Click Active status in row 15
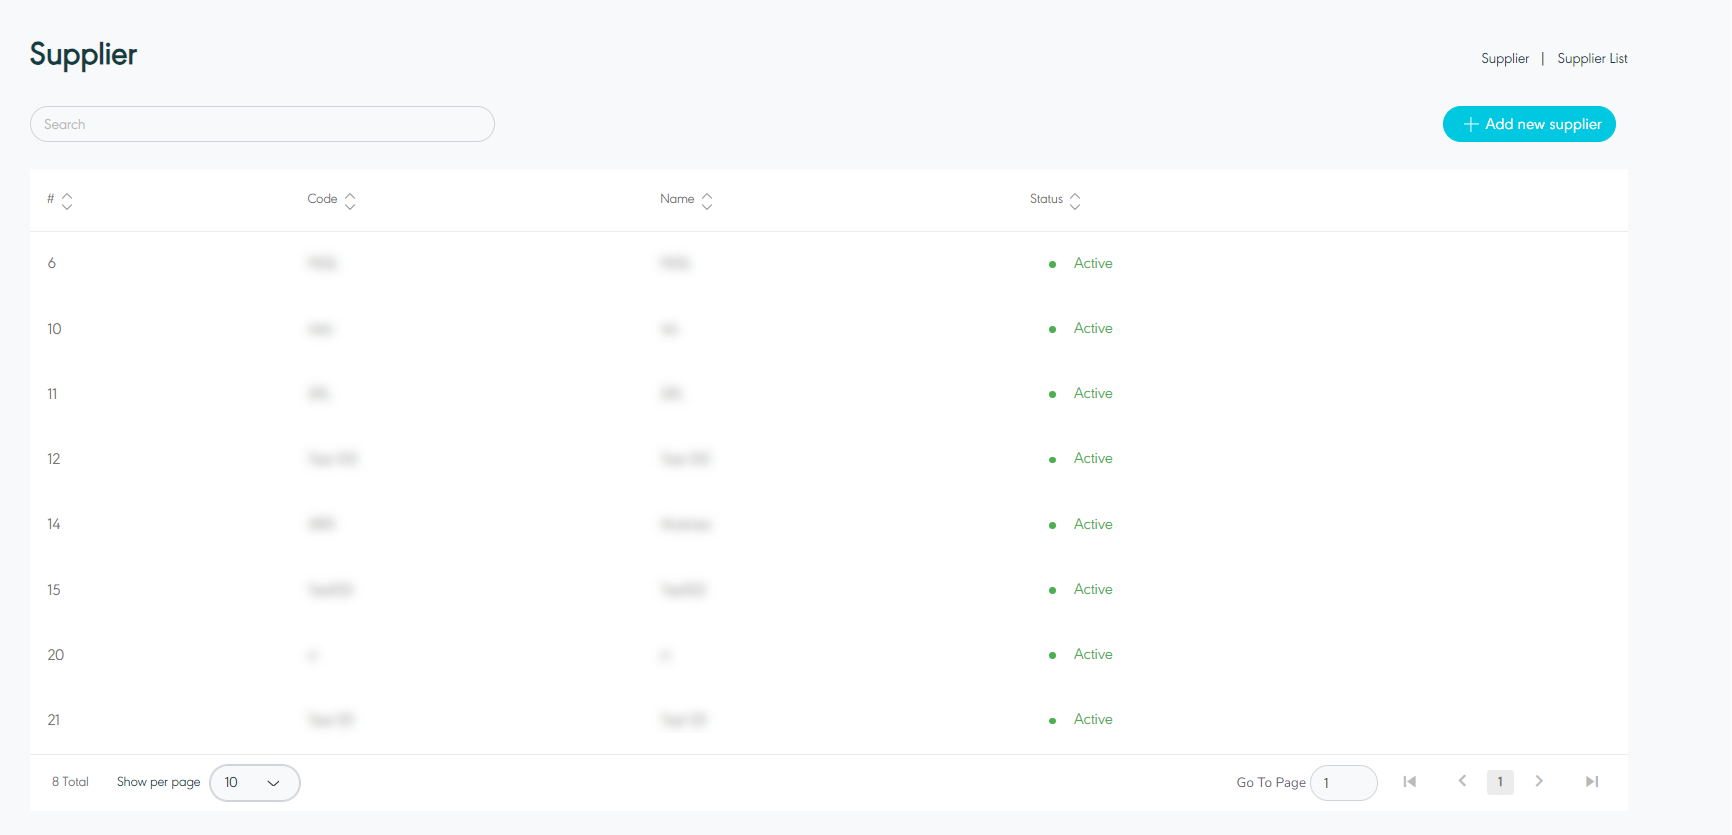The image size is (1732, 835). tap(1093, 590)
